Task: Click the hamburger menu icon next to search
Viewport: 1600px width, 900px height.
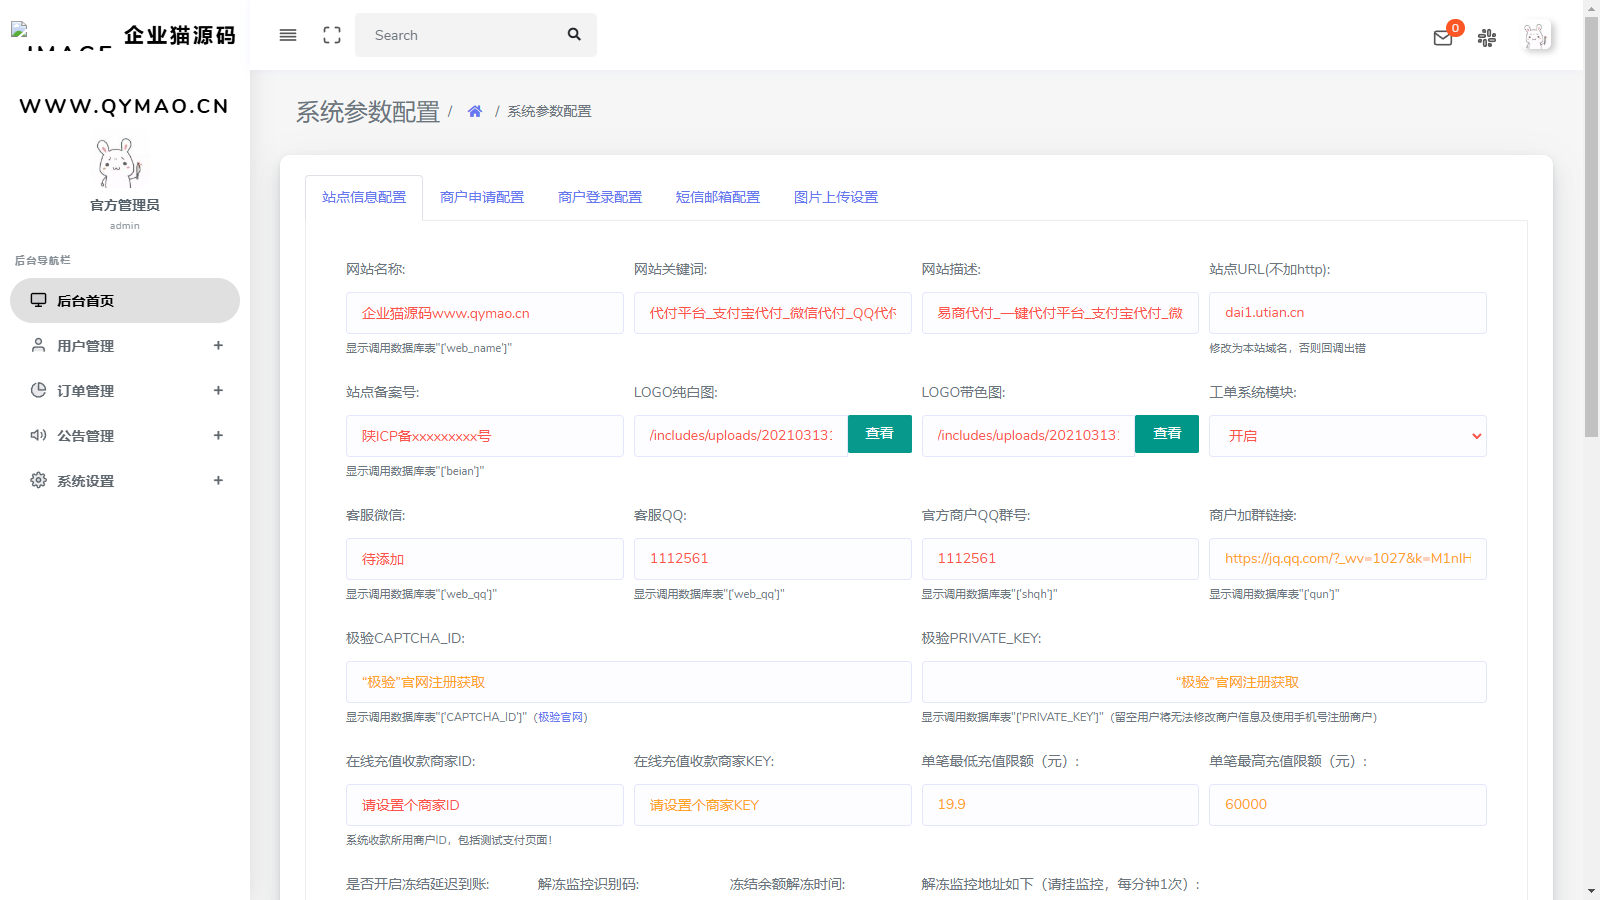Action: coord(287,35)
